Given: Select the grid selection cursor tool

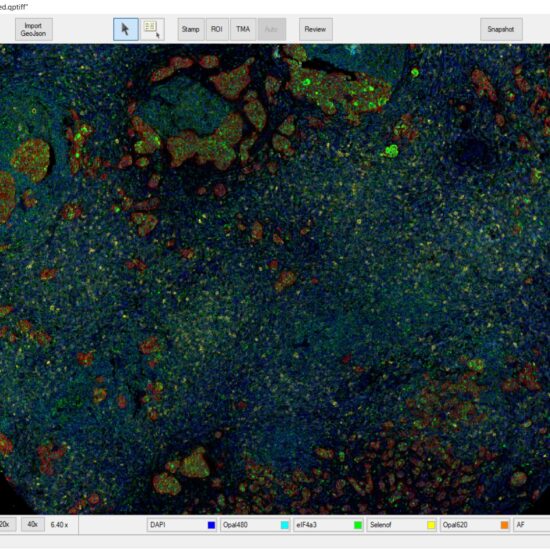Looking at the screenshot, I should point(152,29).
